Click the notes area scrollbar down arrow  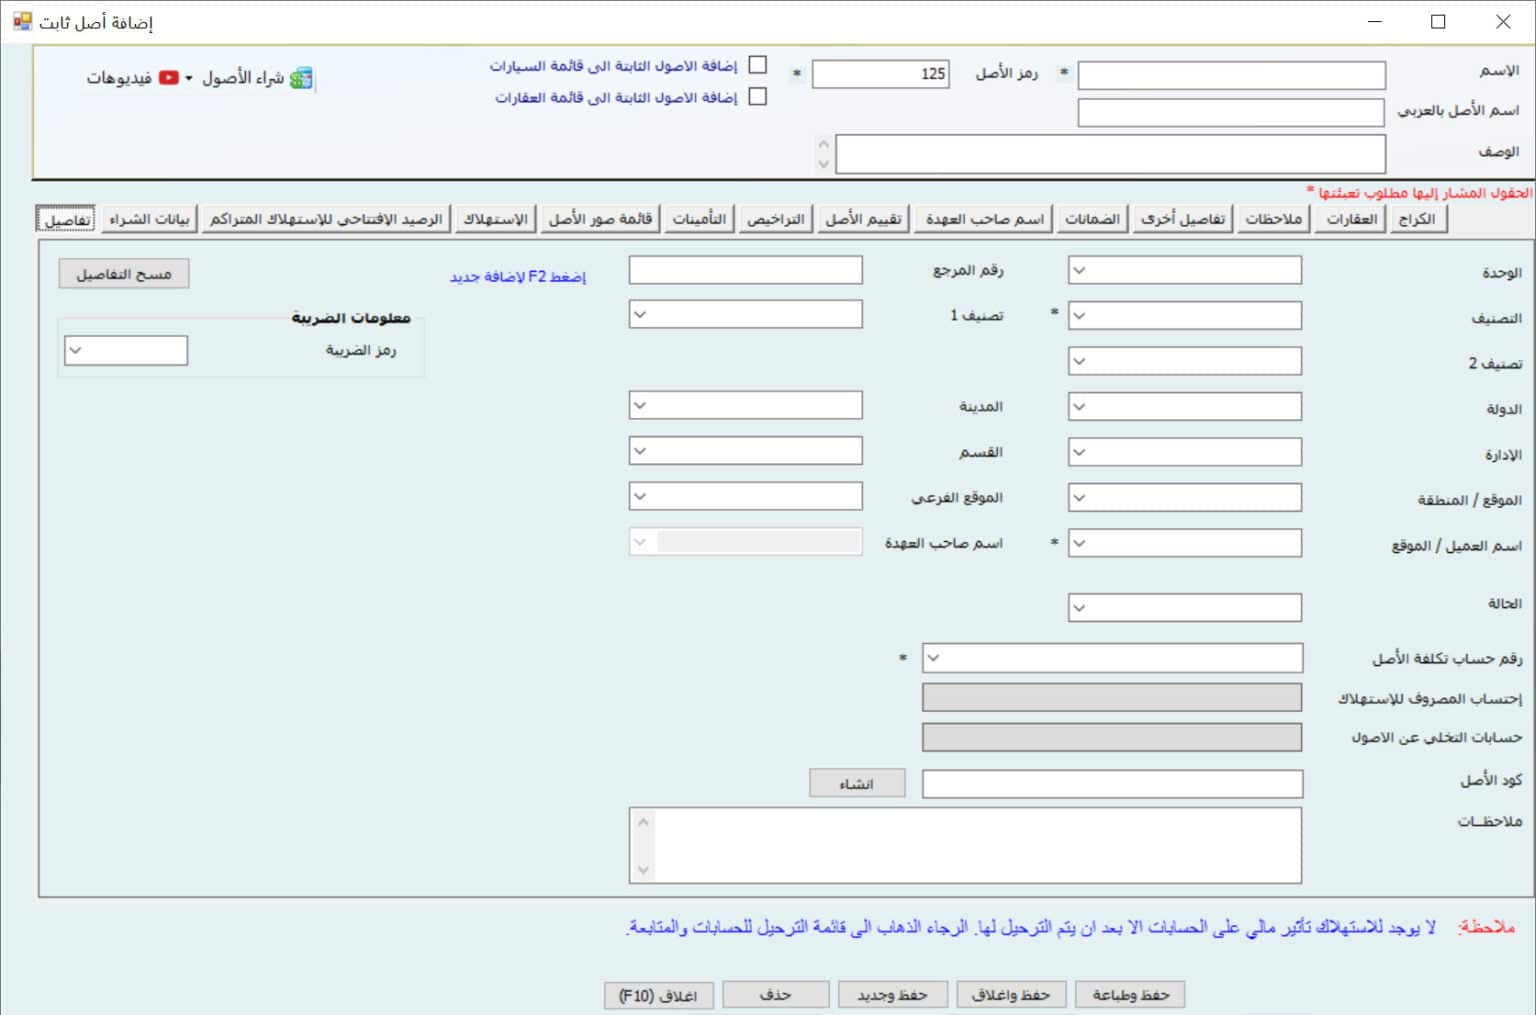(x=643, y=870)
